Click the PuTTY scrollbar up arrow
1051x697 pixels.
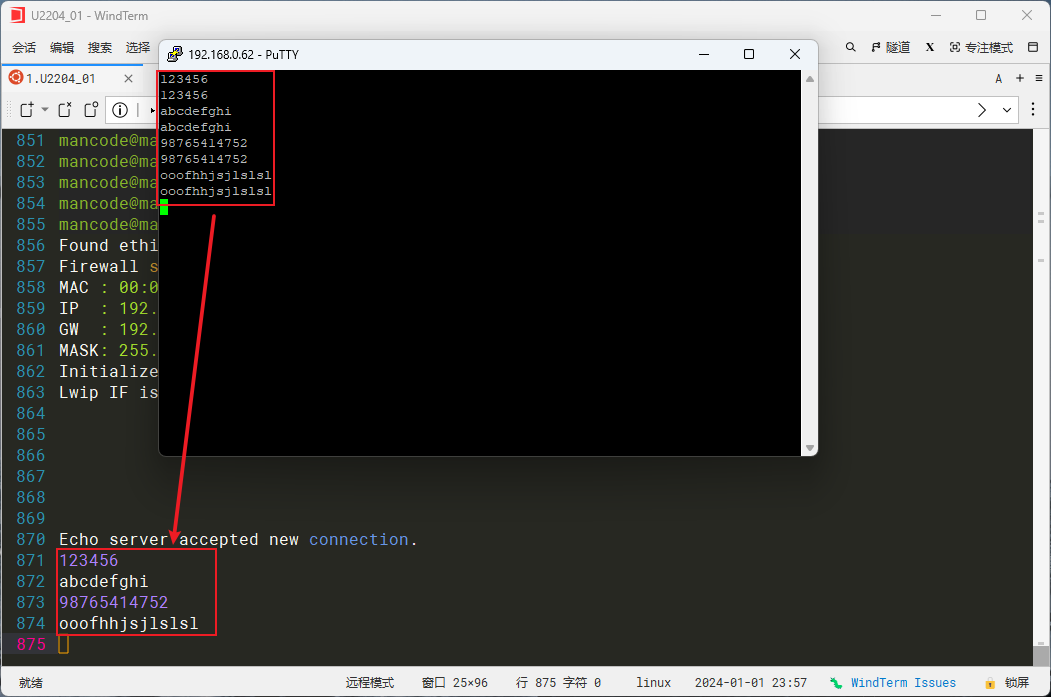[x=810, y=78]
